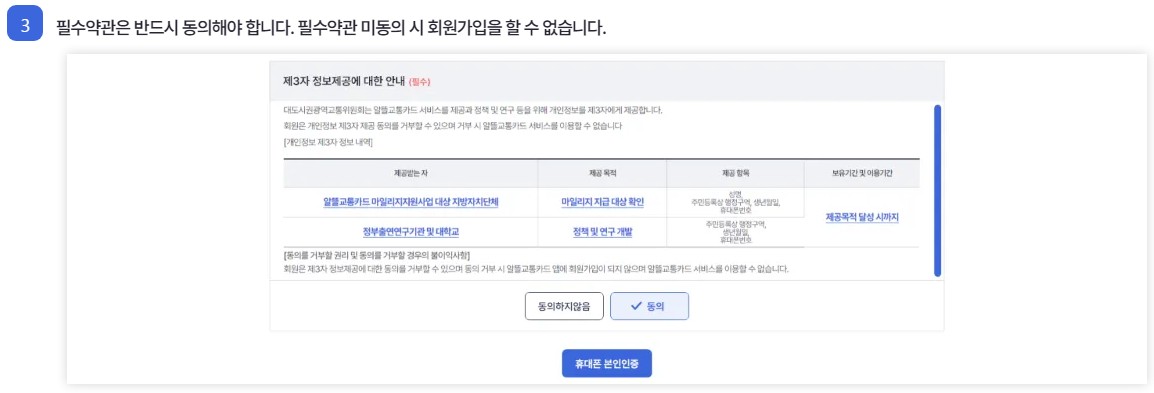Screen dimensions: 1154x393
Task: Select the 동의하지않음 option
Action: (x=564, y=306)
